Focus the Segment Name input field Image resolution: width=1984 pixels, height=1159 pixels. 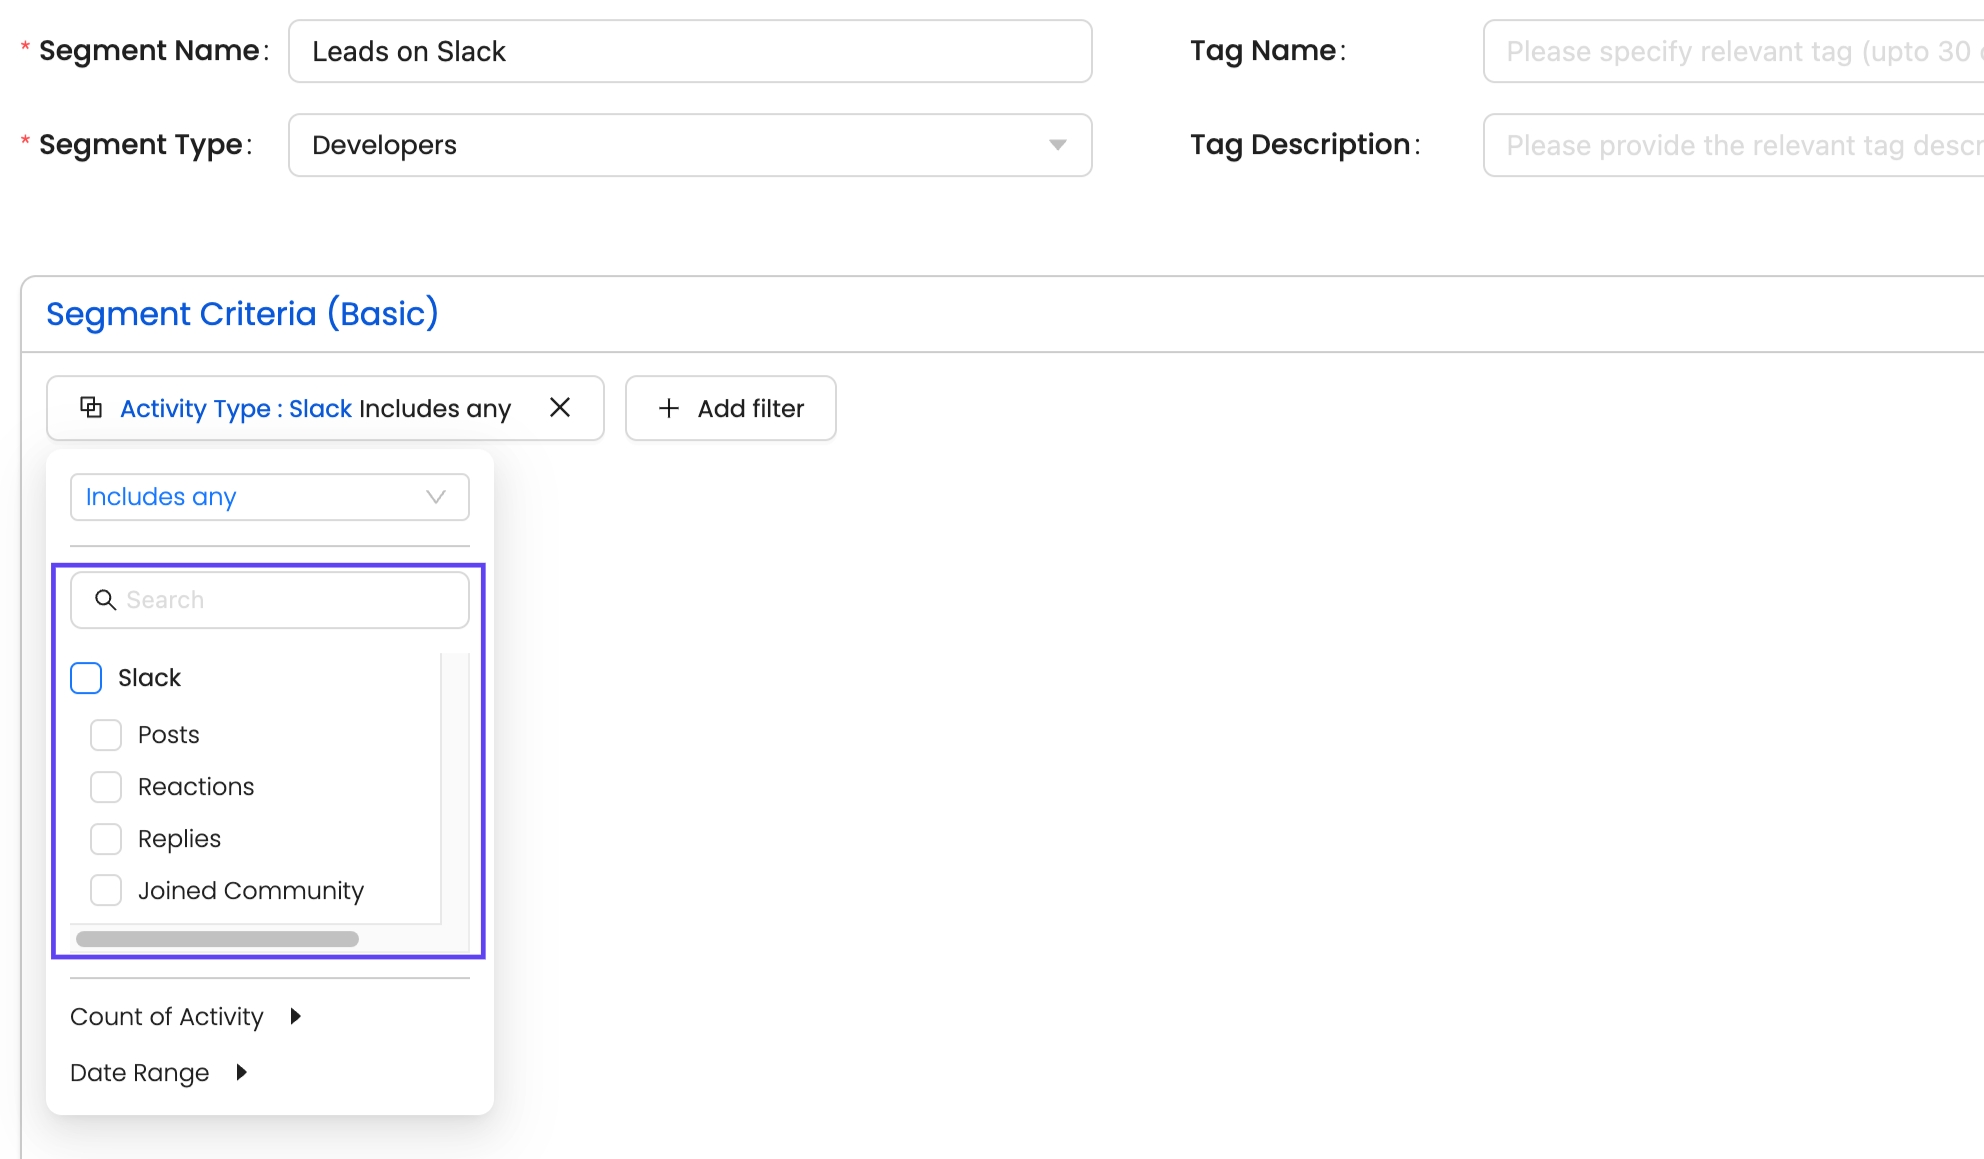click(690, 51)
